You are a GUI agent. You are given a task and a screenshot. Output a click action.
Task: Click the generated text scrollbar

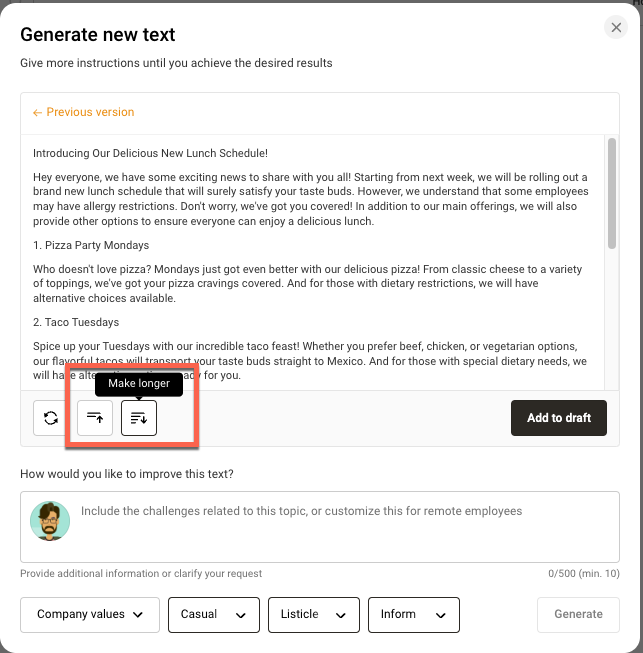coord(611,192)
